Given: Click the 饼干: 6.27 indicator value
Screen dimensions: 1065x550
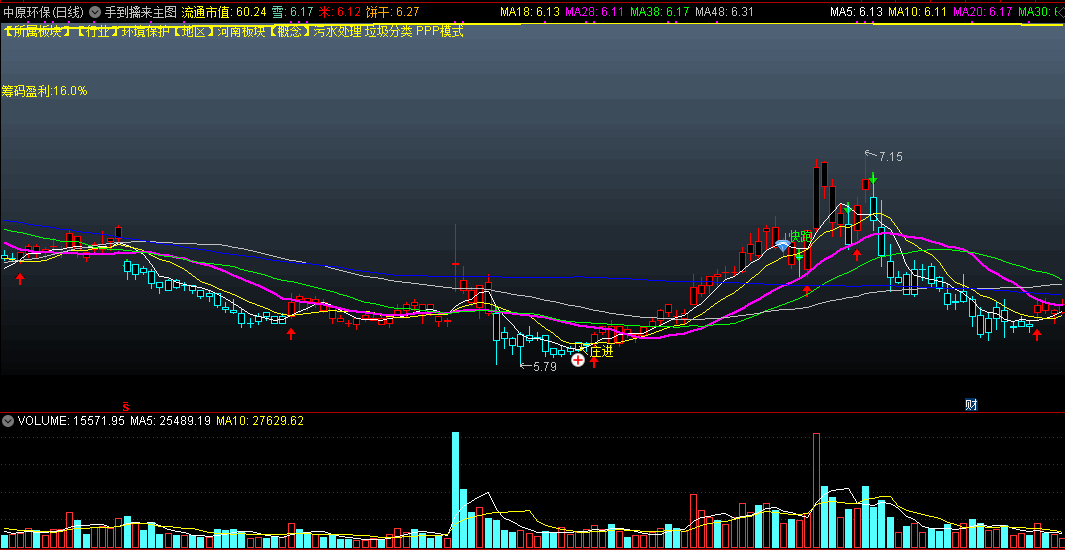Looking at the screenshot, I should pyautogui.click(x=393, y=12).
